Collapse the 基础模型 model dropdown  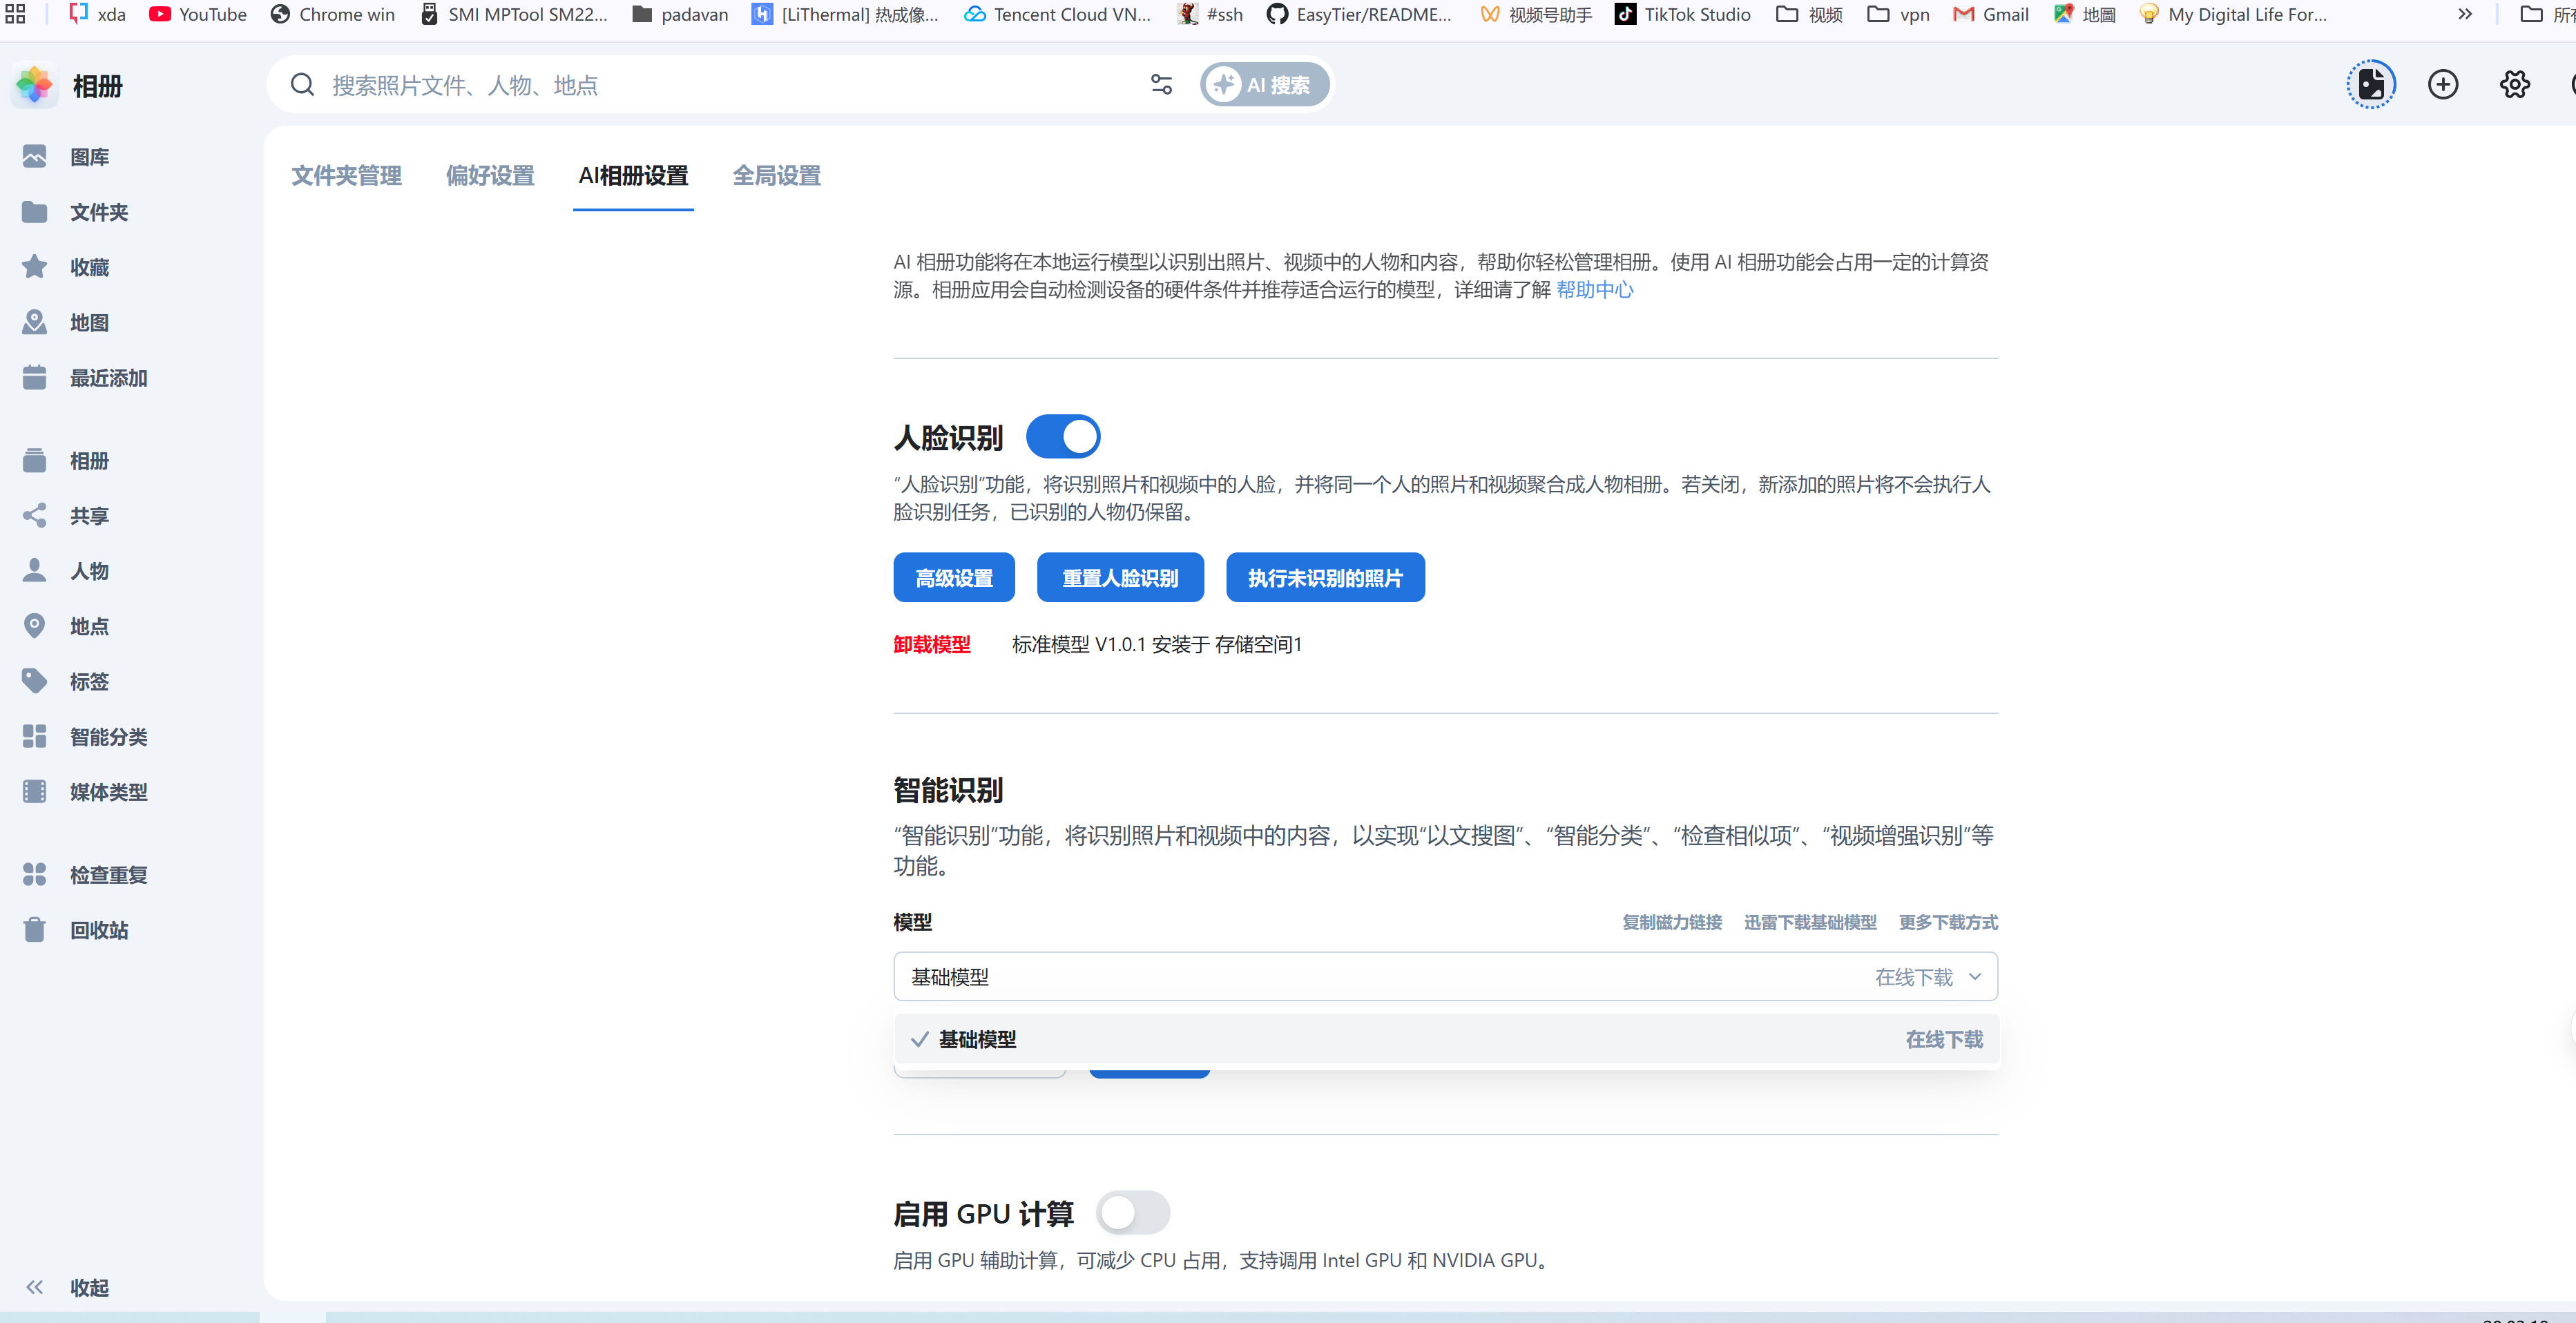(1974, 977)
